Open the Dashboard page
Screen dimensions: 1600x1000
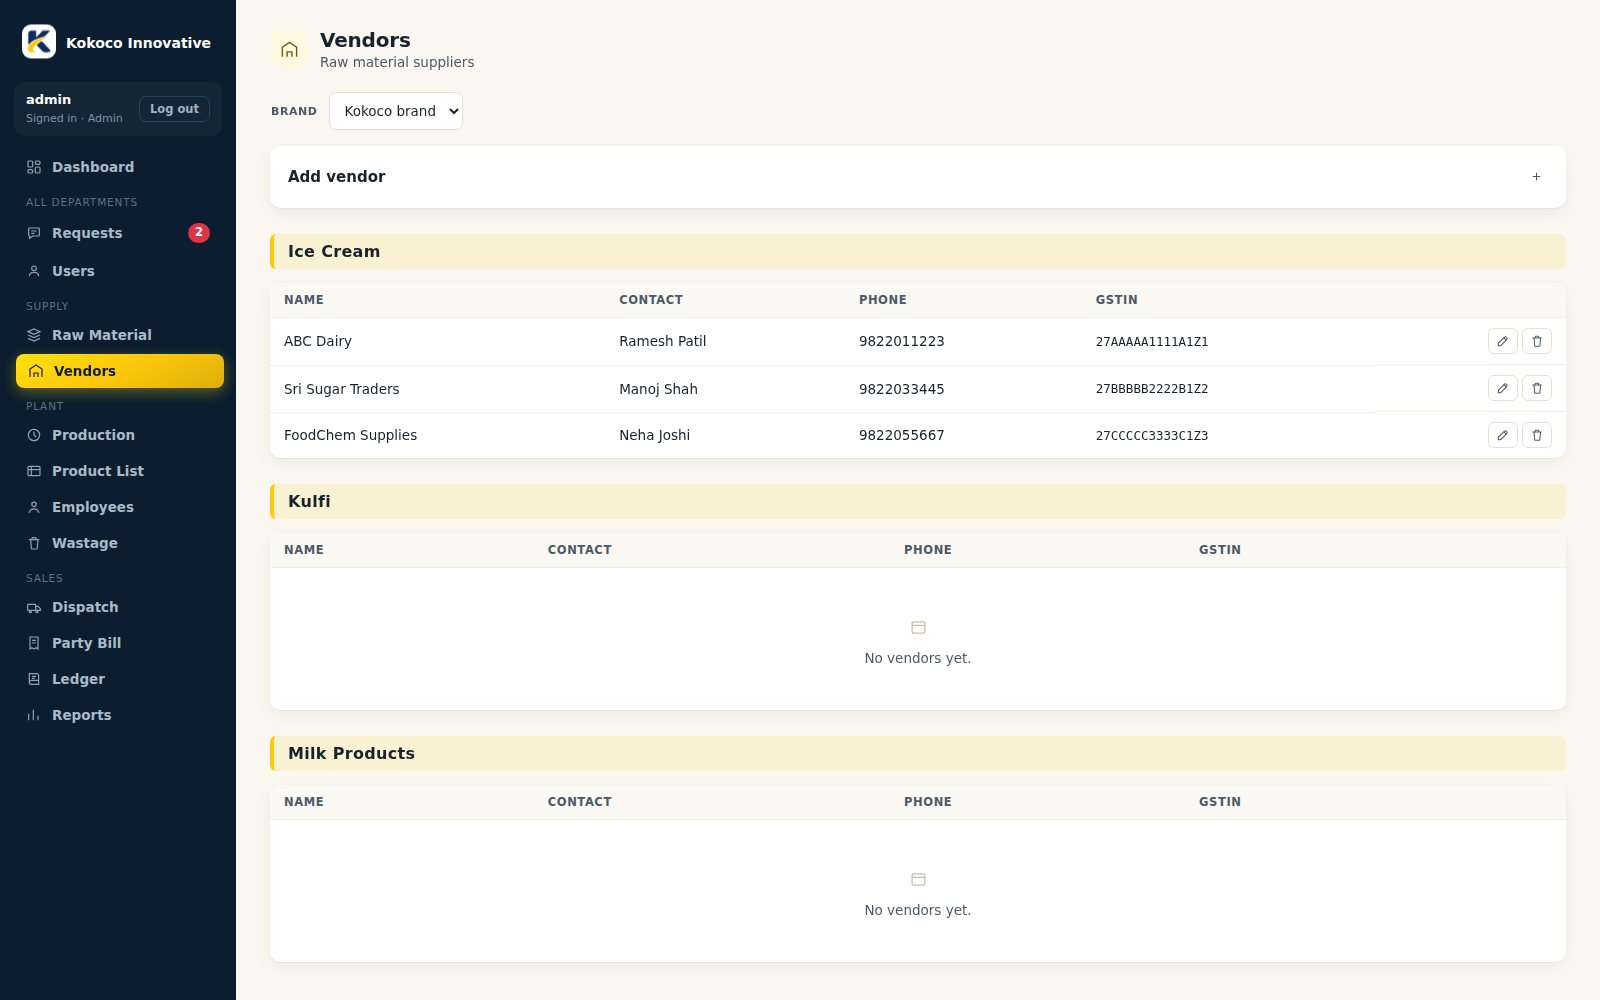point(119,167)
